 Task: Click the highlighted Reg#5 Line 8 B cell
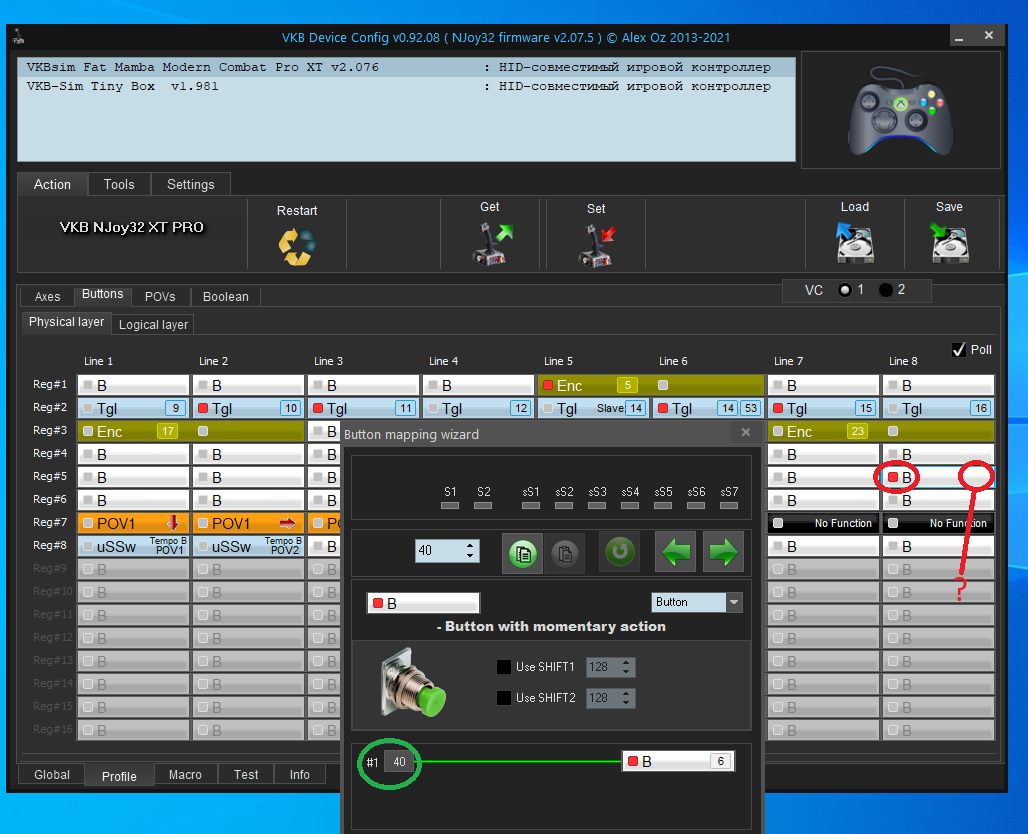938,477
